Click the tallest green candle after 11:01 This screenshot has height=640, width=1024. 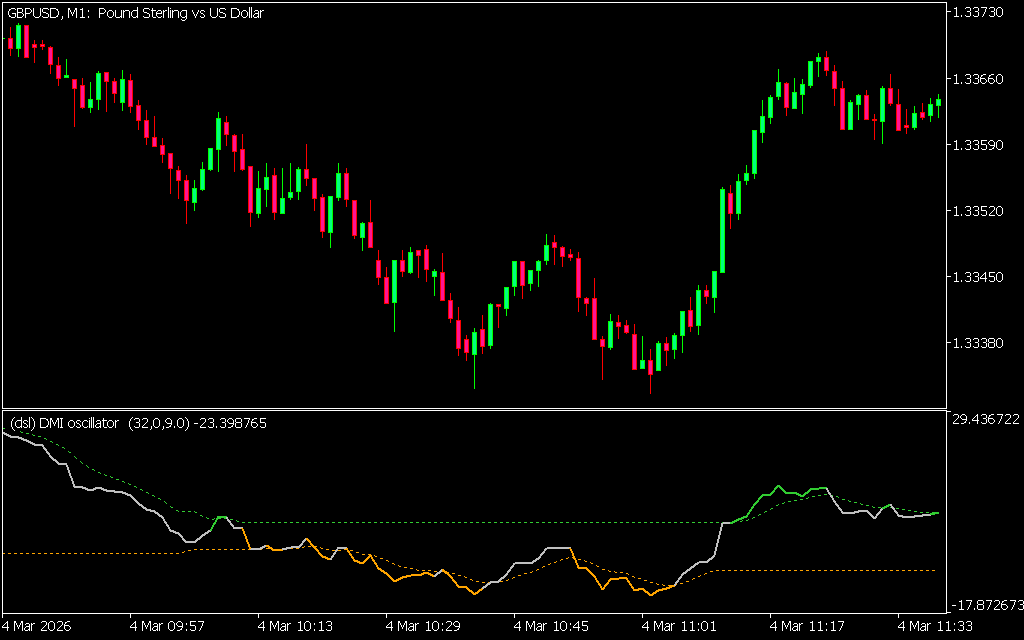click(723, 230)
